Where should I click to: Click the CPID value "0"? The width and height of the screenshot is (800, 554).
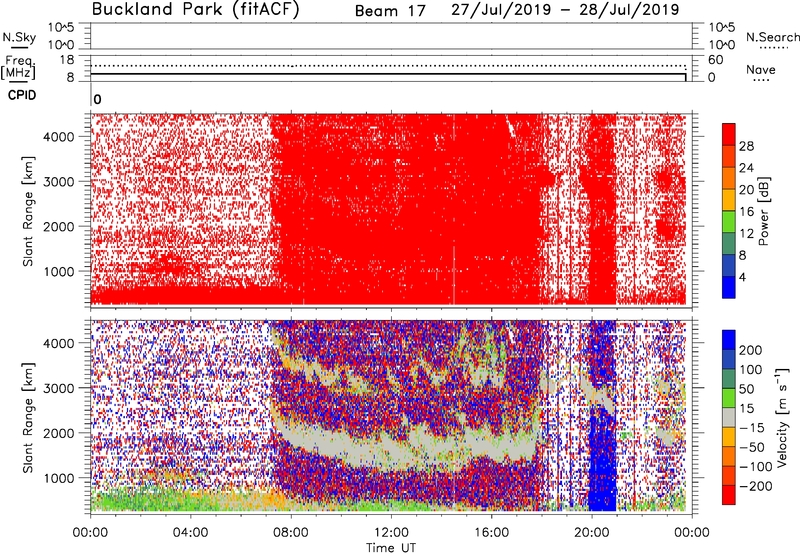pyautogui.click(x=97, y=99)
